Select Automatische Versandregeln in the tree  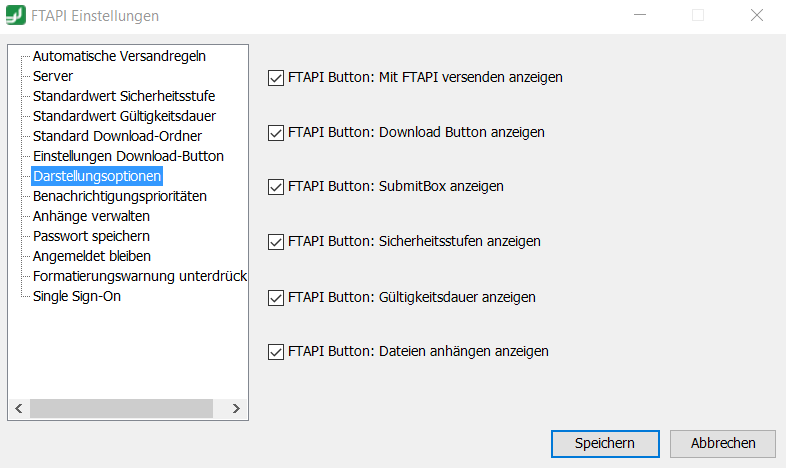click(119, 56)
